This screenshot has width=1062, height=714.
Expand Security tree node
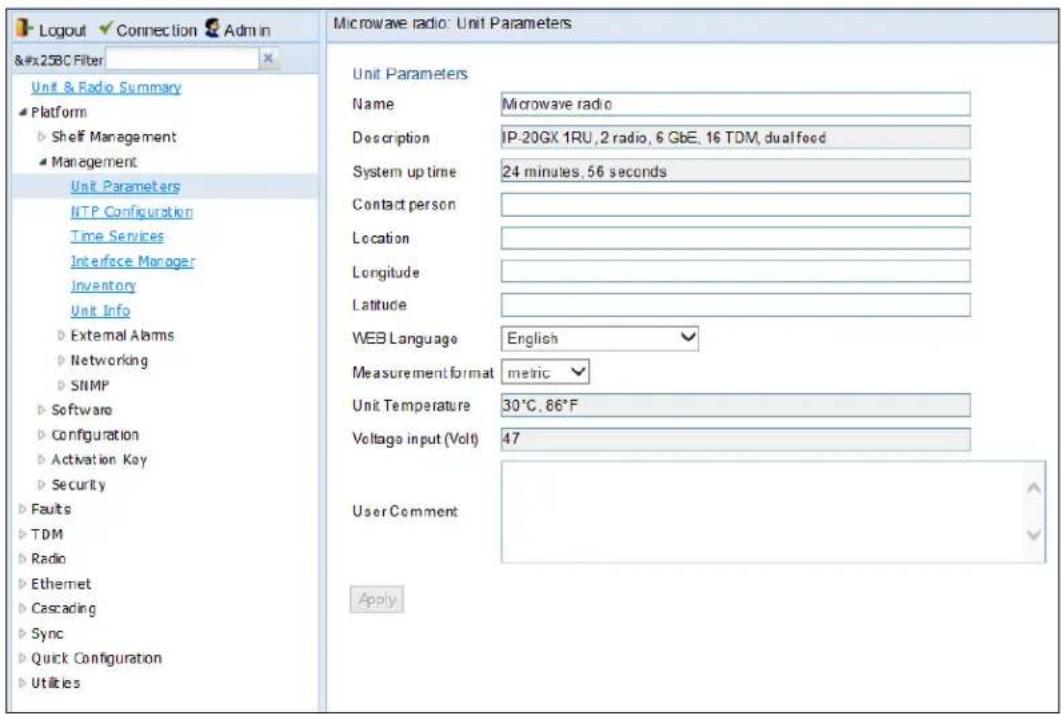(42, 485)
